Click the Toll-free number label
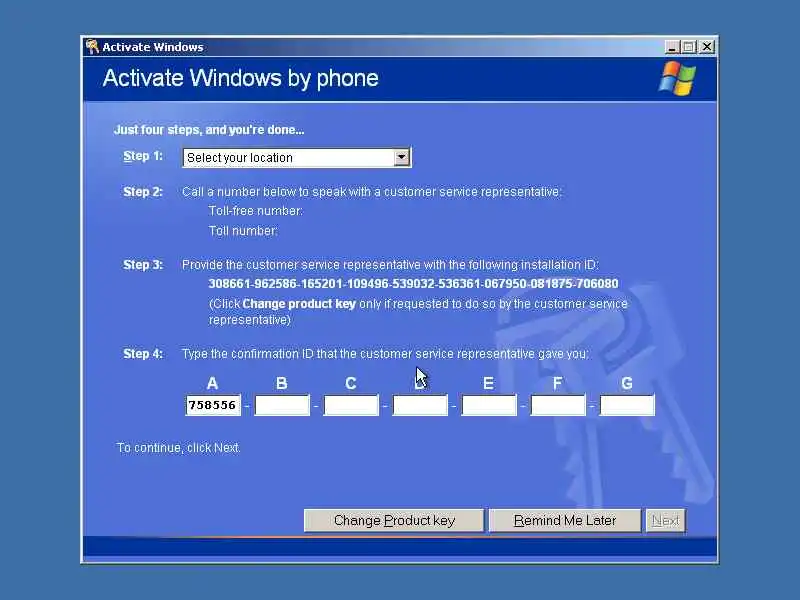The width and height of the screenshot is (800, 600). pos(256,211)
